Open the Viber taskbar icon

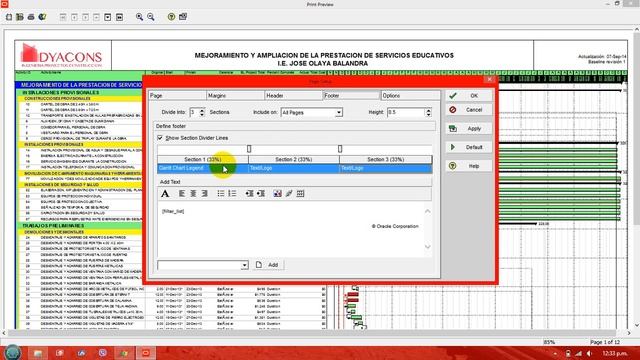coord(102,353)
